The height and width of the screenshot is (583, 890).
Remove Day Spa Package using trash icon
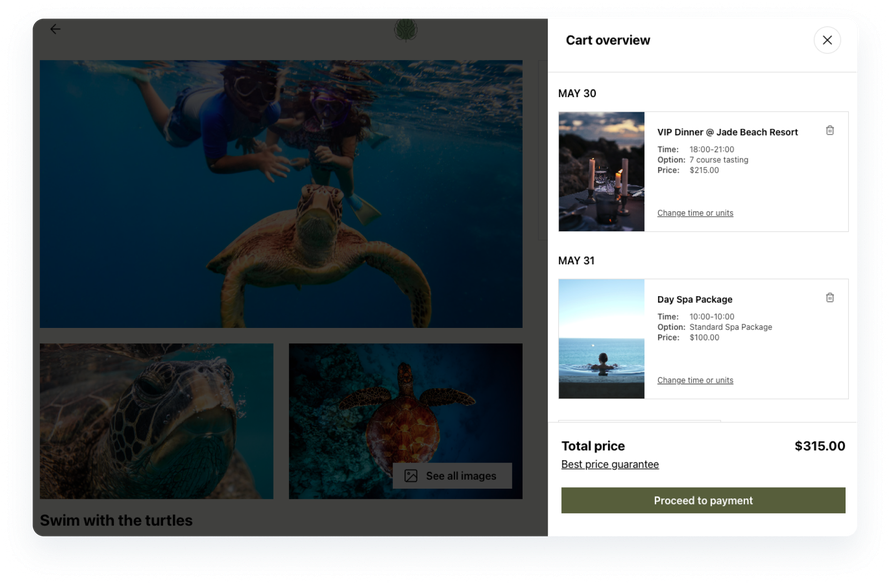(829, 298)
